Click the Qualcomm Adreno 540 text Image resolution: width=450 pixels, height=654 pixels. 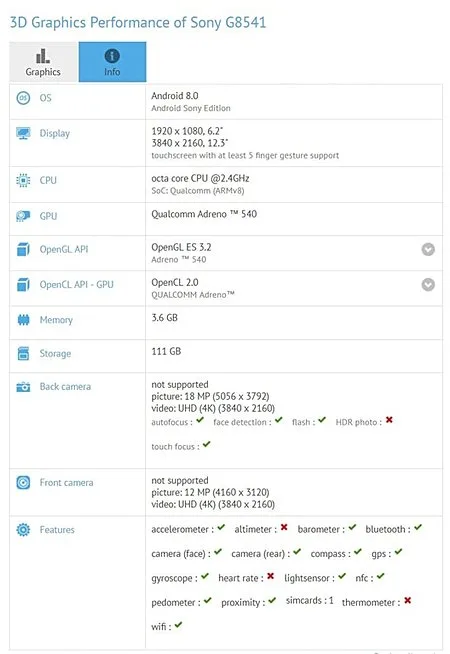click(204, 214)
